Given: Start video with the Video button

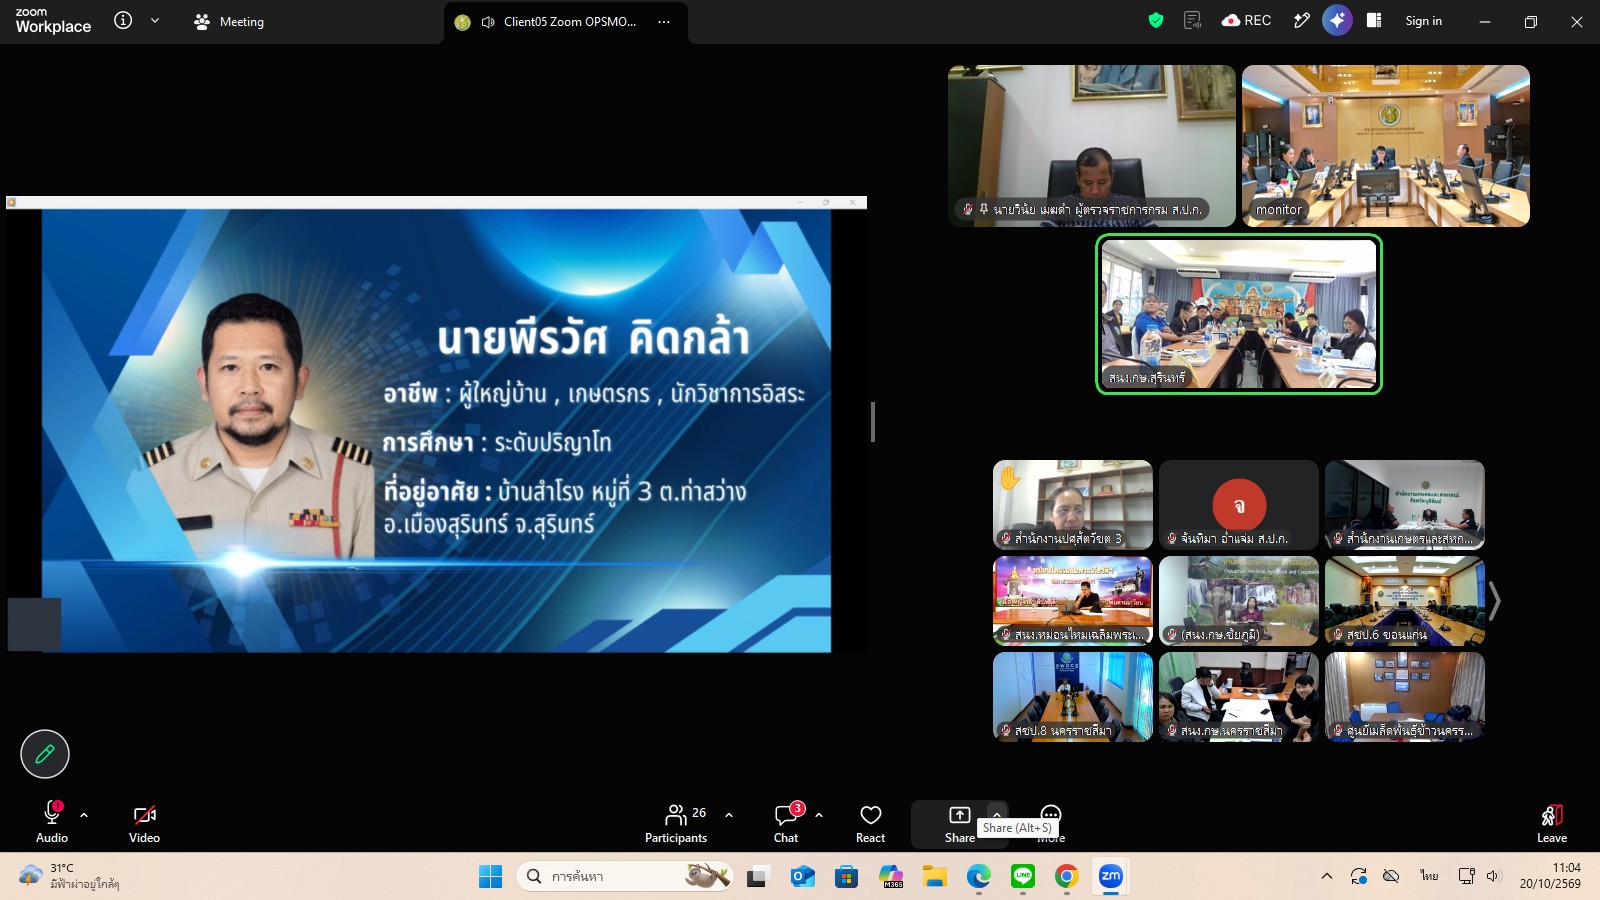Looking at the screenshot, I should (144, 824).
